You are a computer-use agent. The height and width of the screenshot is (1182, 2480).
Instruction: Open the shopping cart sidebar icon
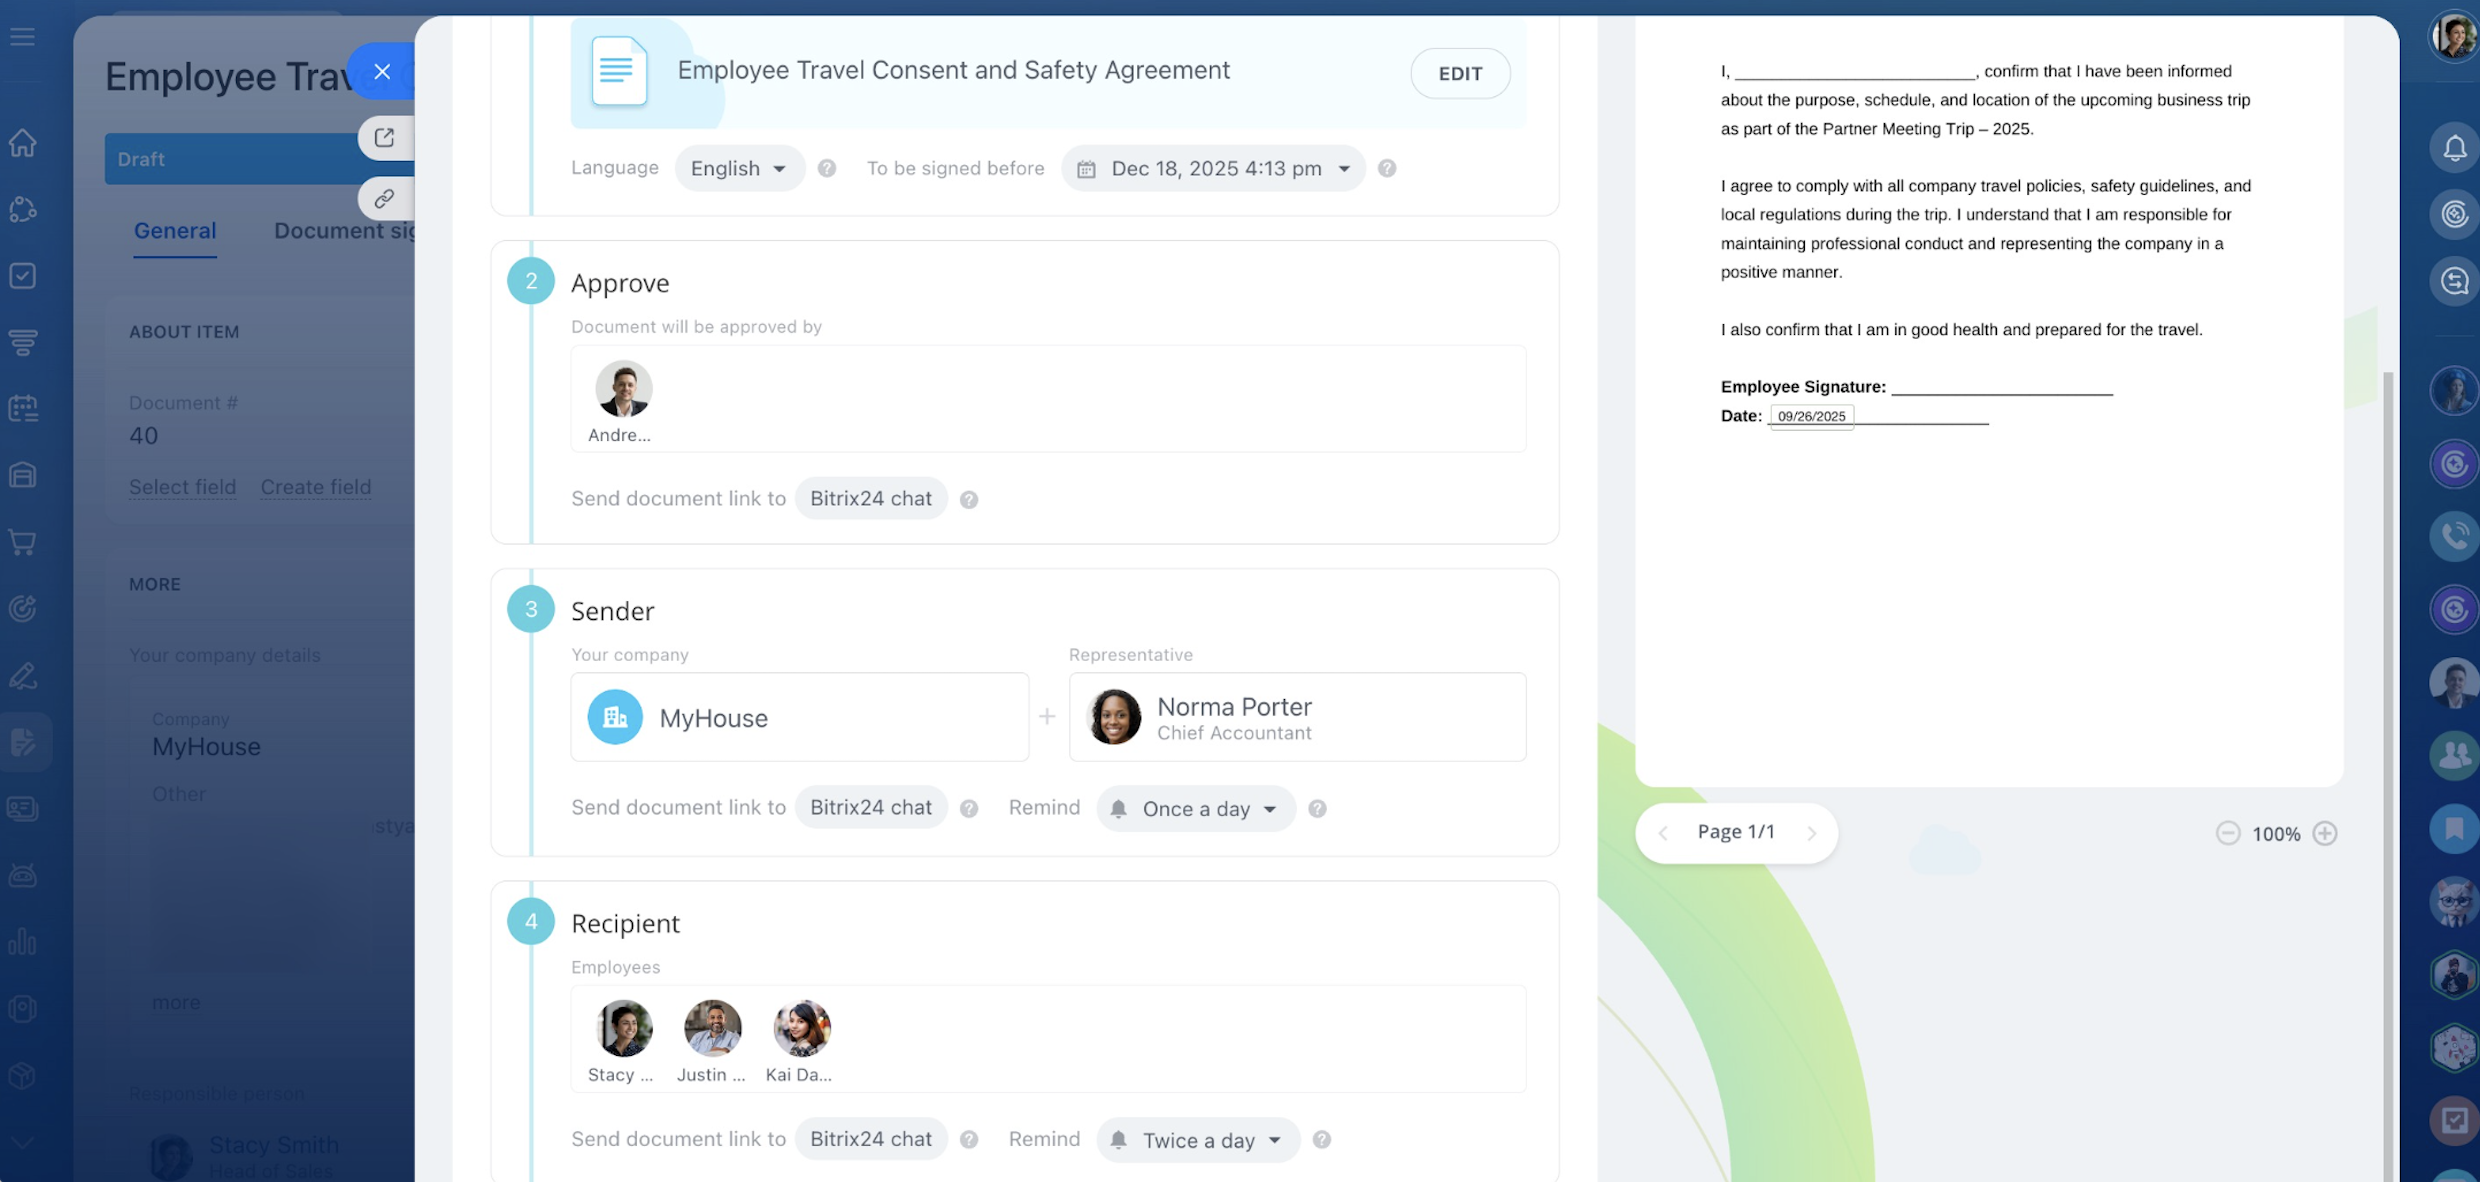pyautogui.click(x=23, y=542)
